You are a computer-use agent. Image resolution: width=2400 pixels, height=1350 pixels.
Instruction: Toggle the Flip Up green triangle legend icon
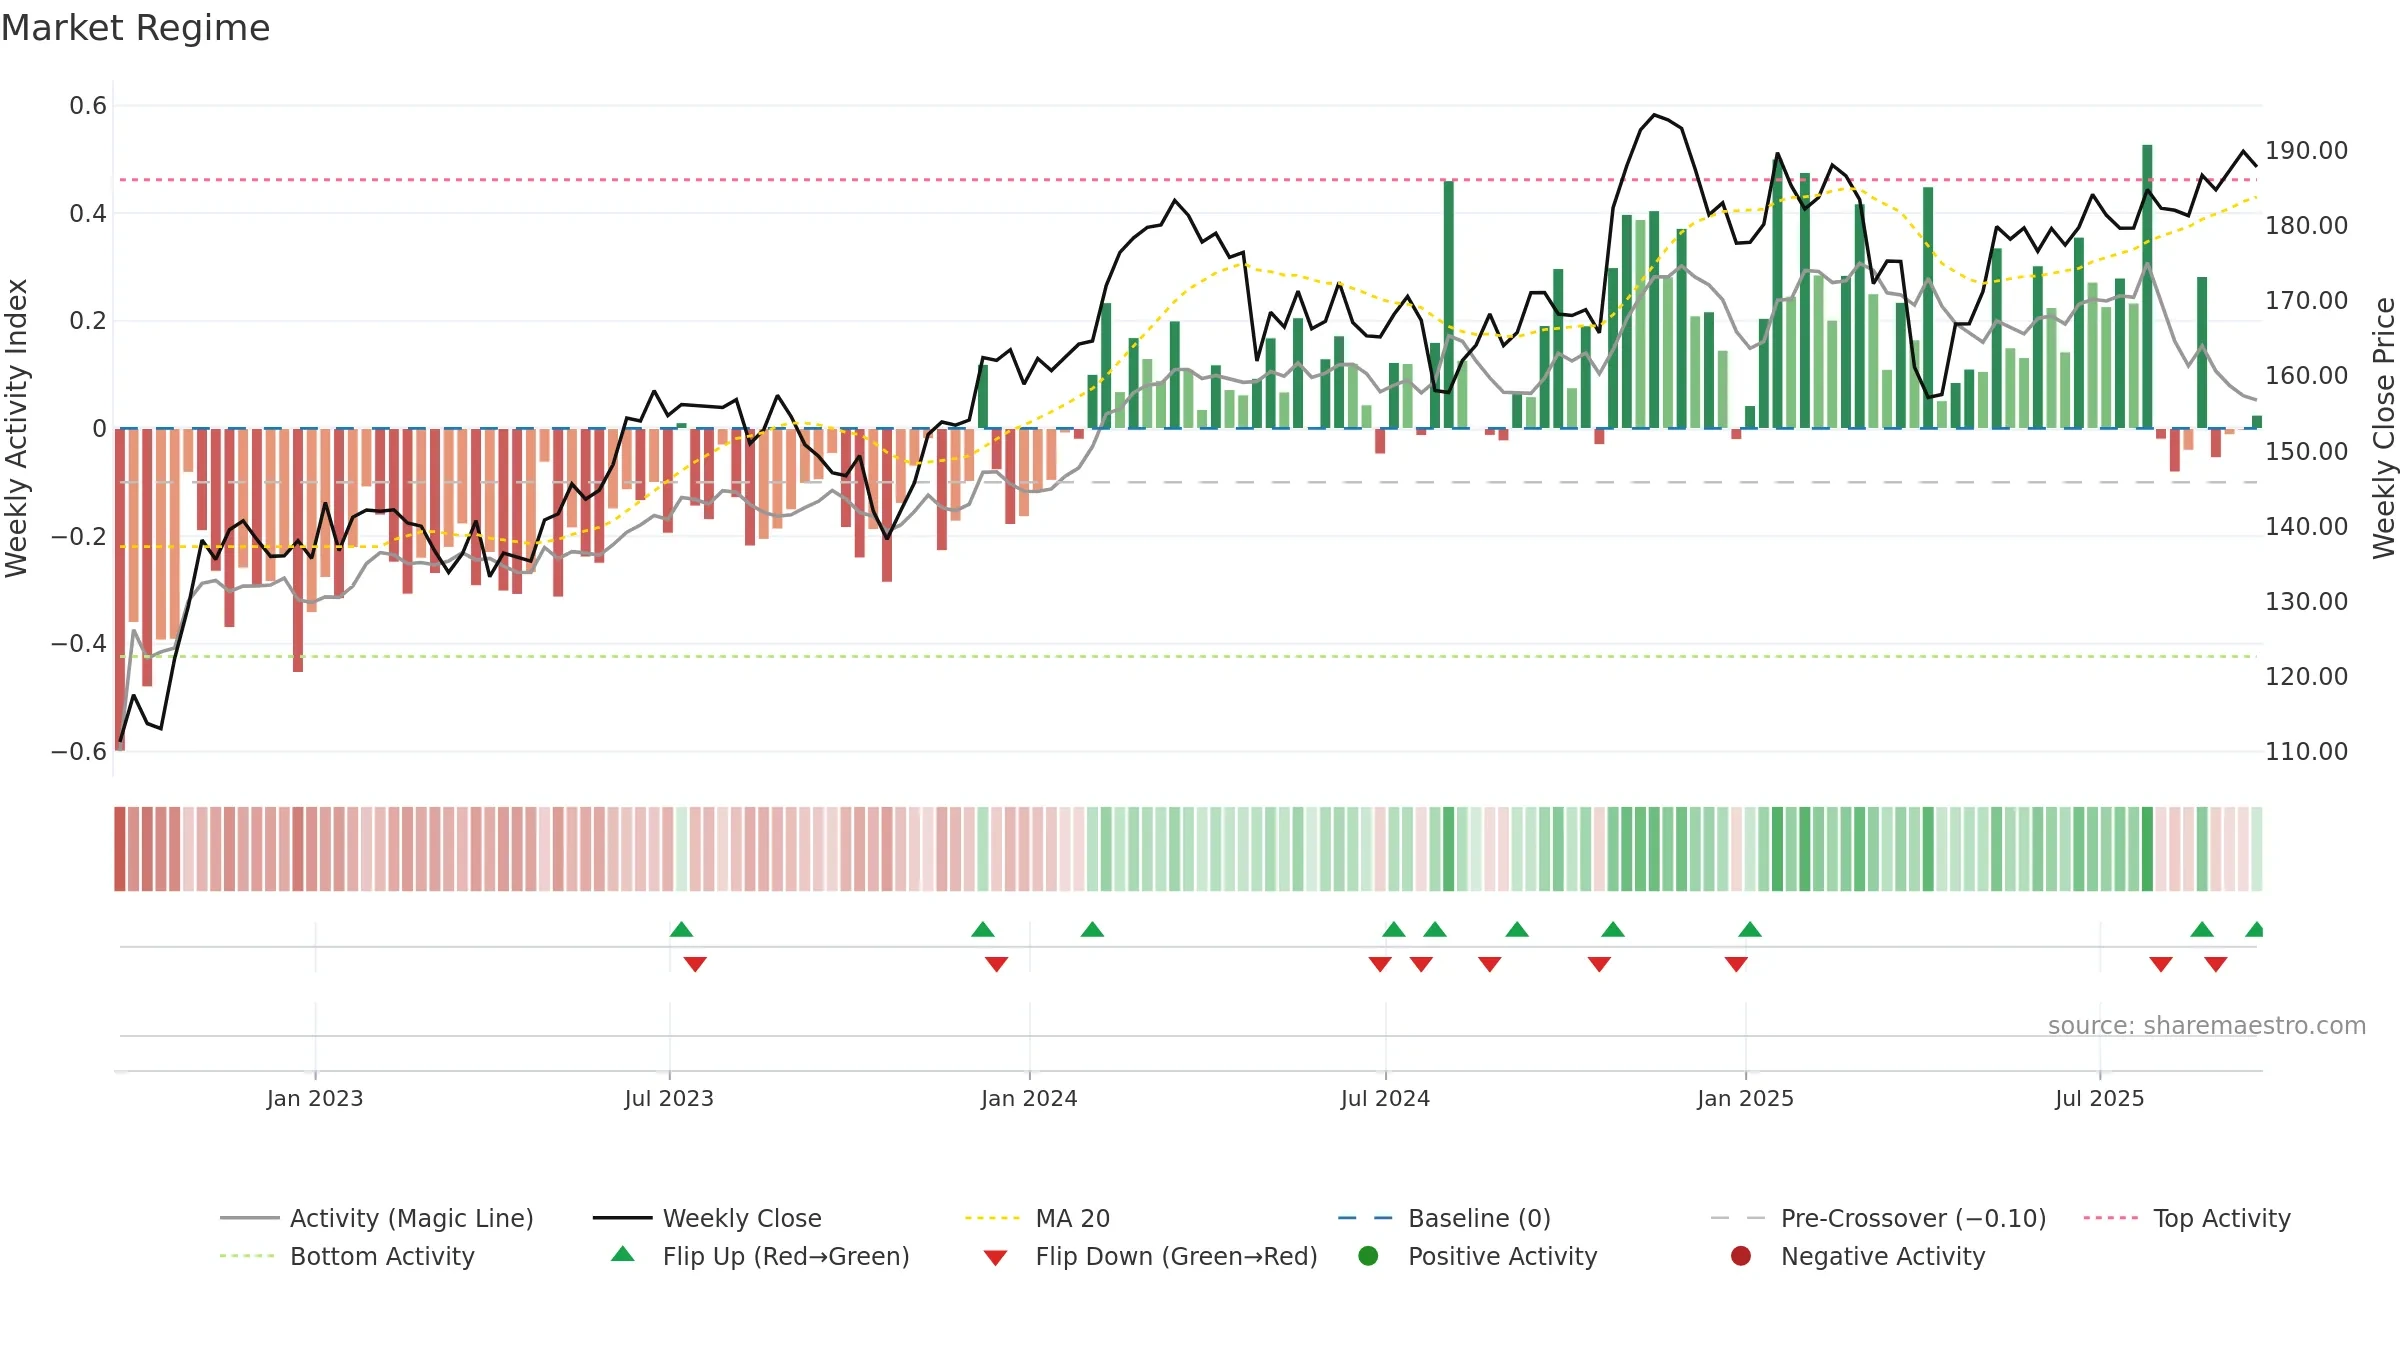[x=623, y=1254]
